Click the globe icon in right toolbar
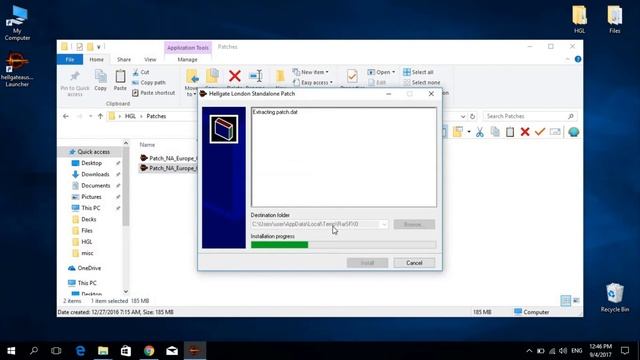 (573, 132)
